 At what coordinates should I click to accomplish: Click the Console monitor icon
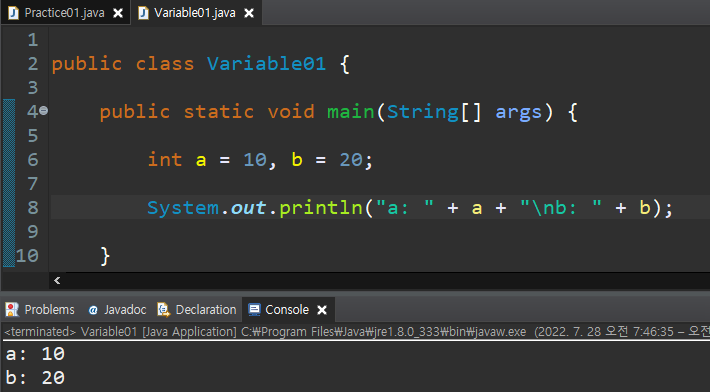coord(254,310)
